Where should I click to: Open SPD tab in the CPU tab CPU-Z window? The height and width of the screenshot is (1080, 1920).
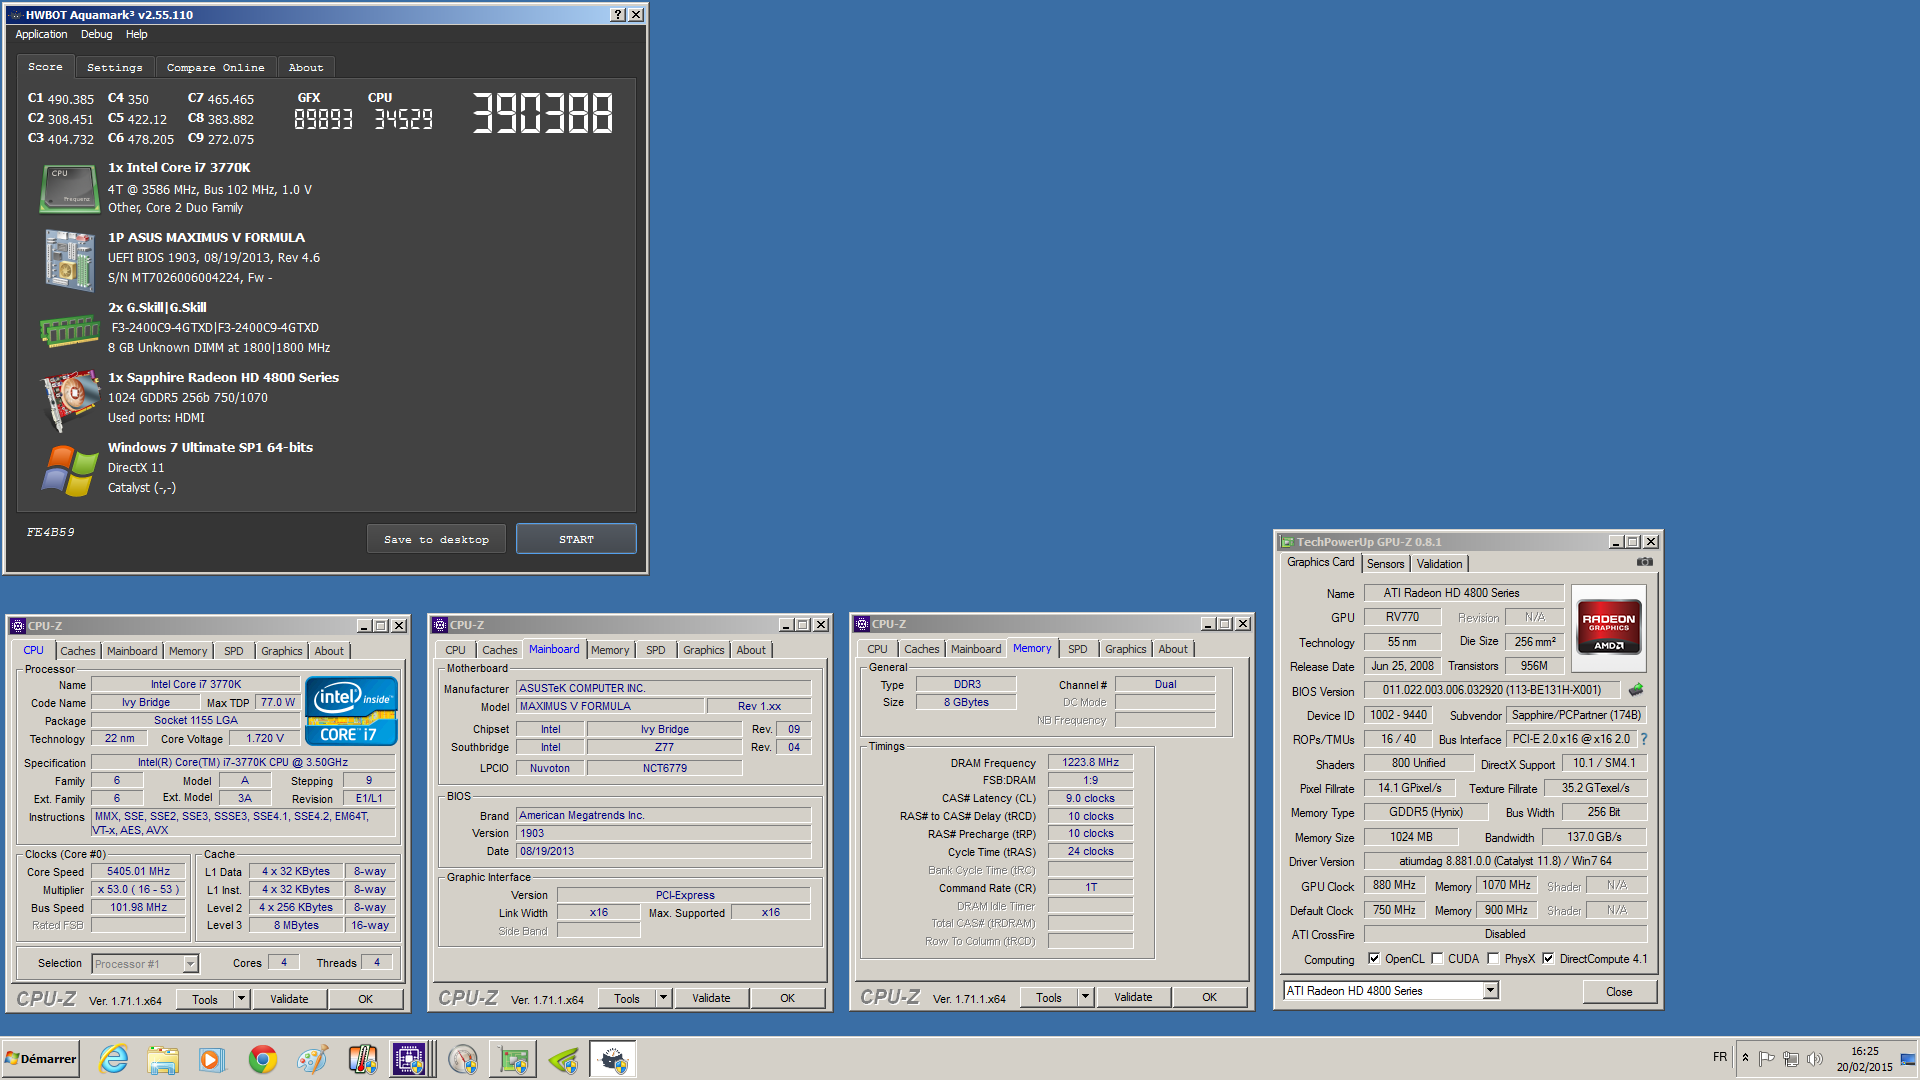click(233, 651)
